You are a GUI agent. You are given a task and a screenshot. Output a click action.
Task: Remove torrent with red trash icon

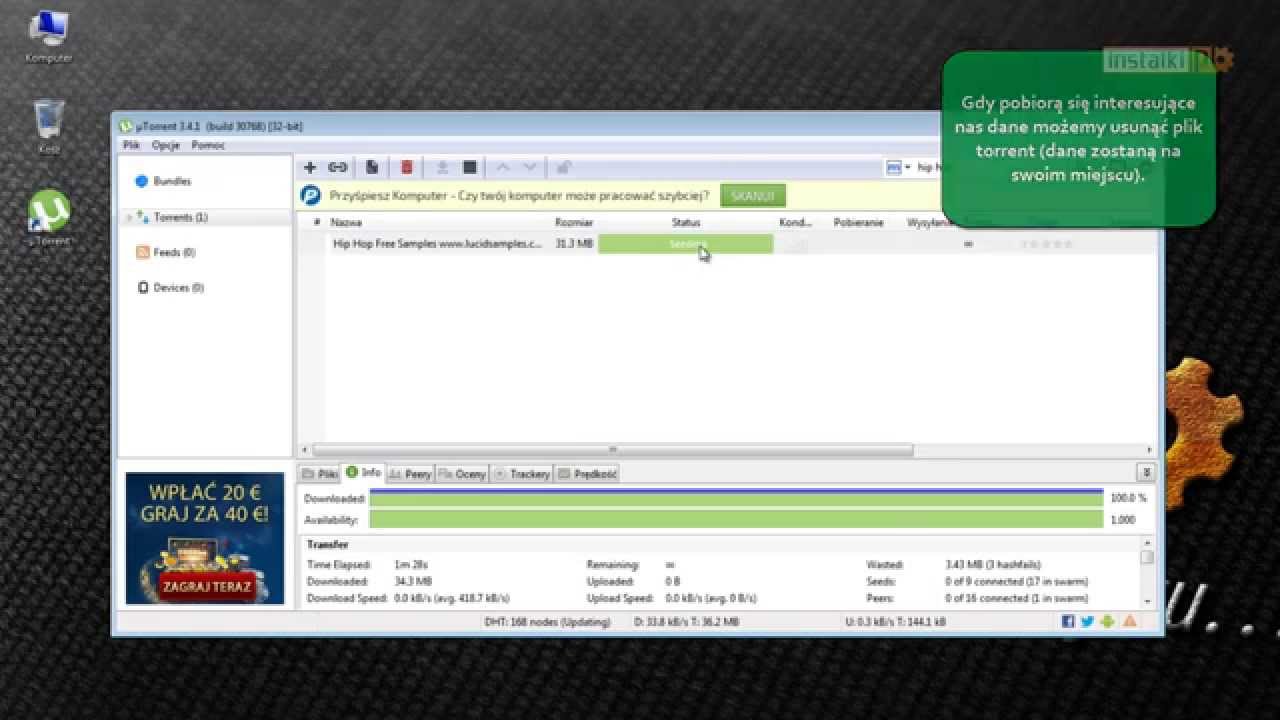click(407, 167)
